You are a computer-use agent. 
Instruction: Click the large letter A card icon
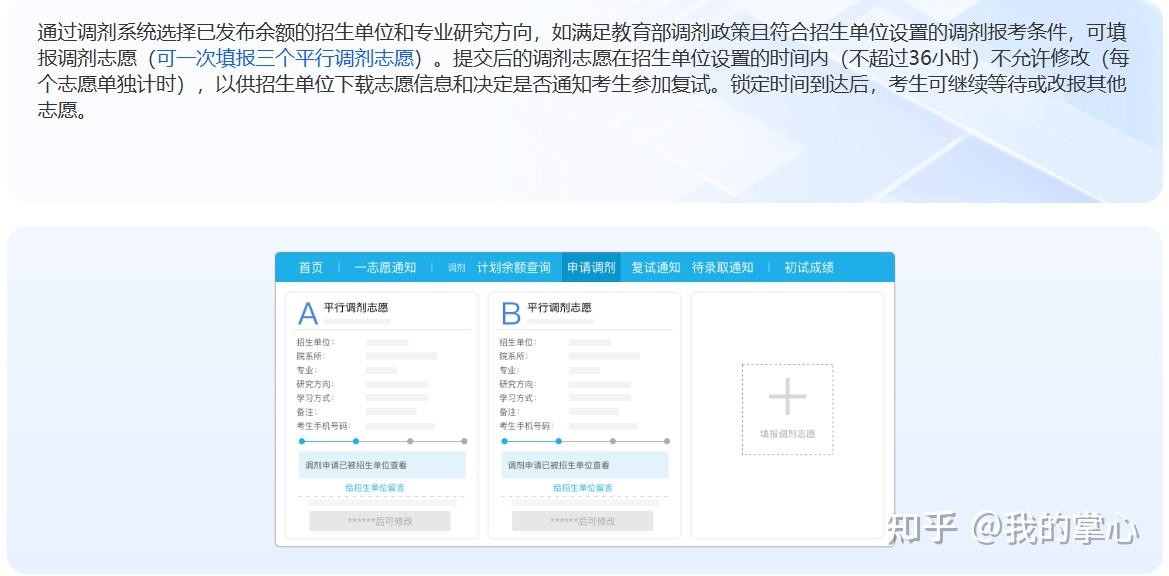pyautogui.click(x=307, y=314)
